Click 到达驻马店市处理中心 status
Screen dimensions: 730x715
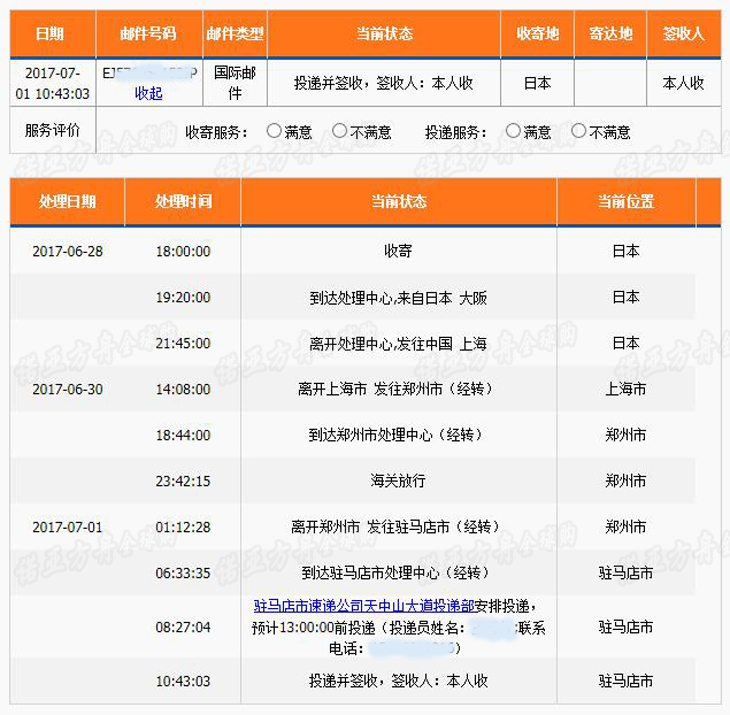[x=395, y=573]
